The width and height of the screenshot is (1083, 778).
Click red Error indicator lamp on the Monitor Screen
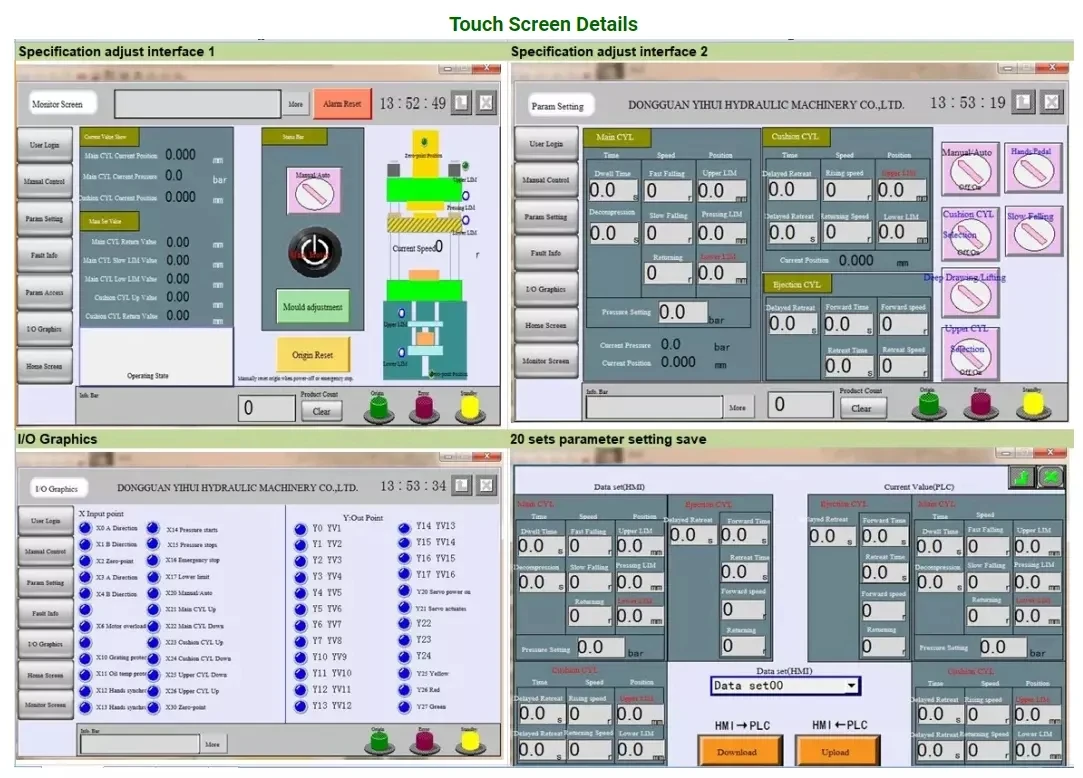click(x=423, y=407)
